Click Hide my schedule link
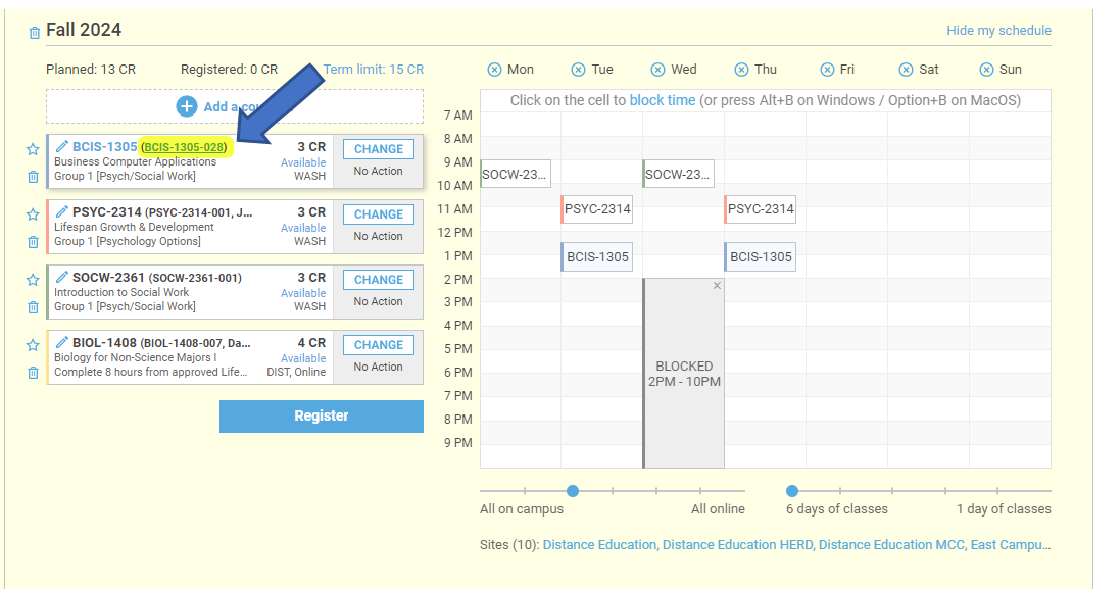Image resolution: width=1096 pixels, height=589 pixels. [999, 31]
